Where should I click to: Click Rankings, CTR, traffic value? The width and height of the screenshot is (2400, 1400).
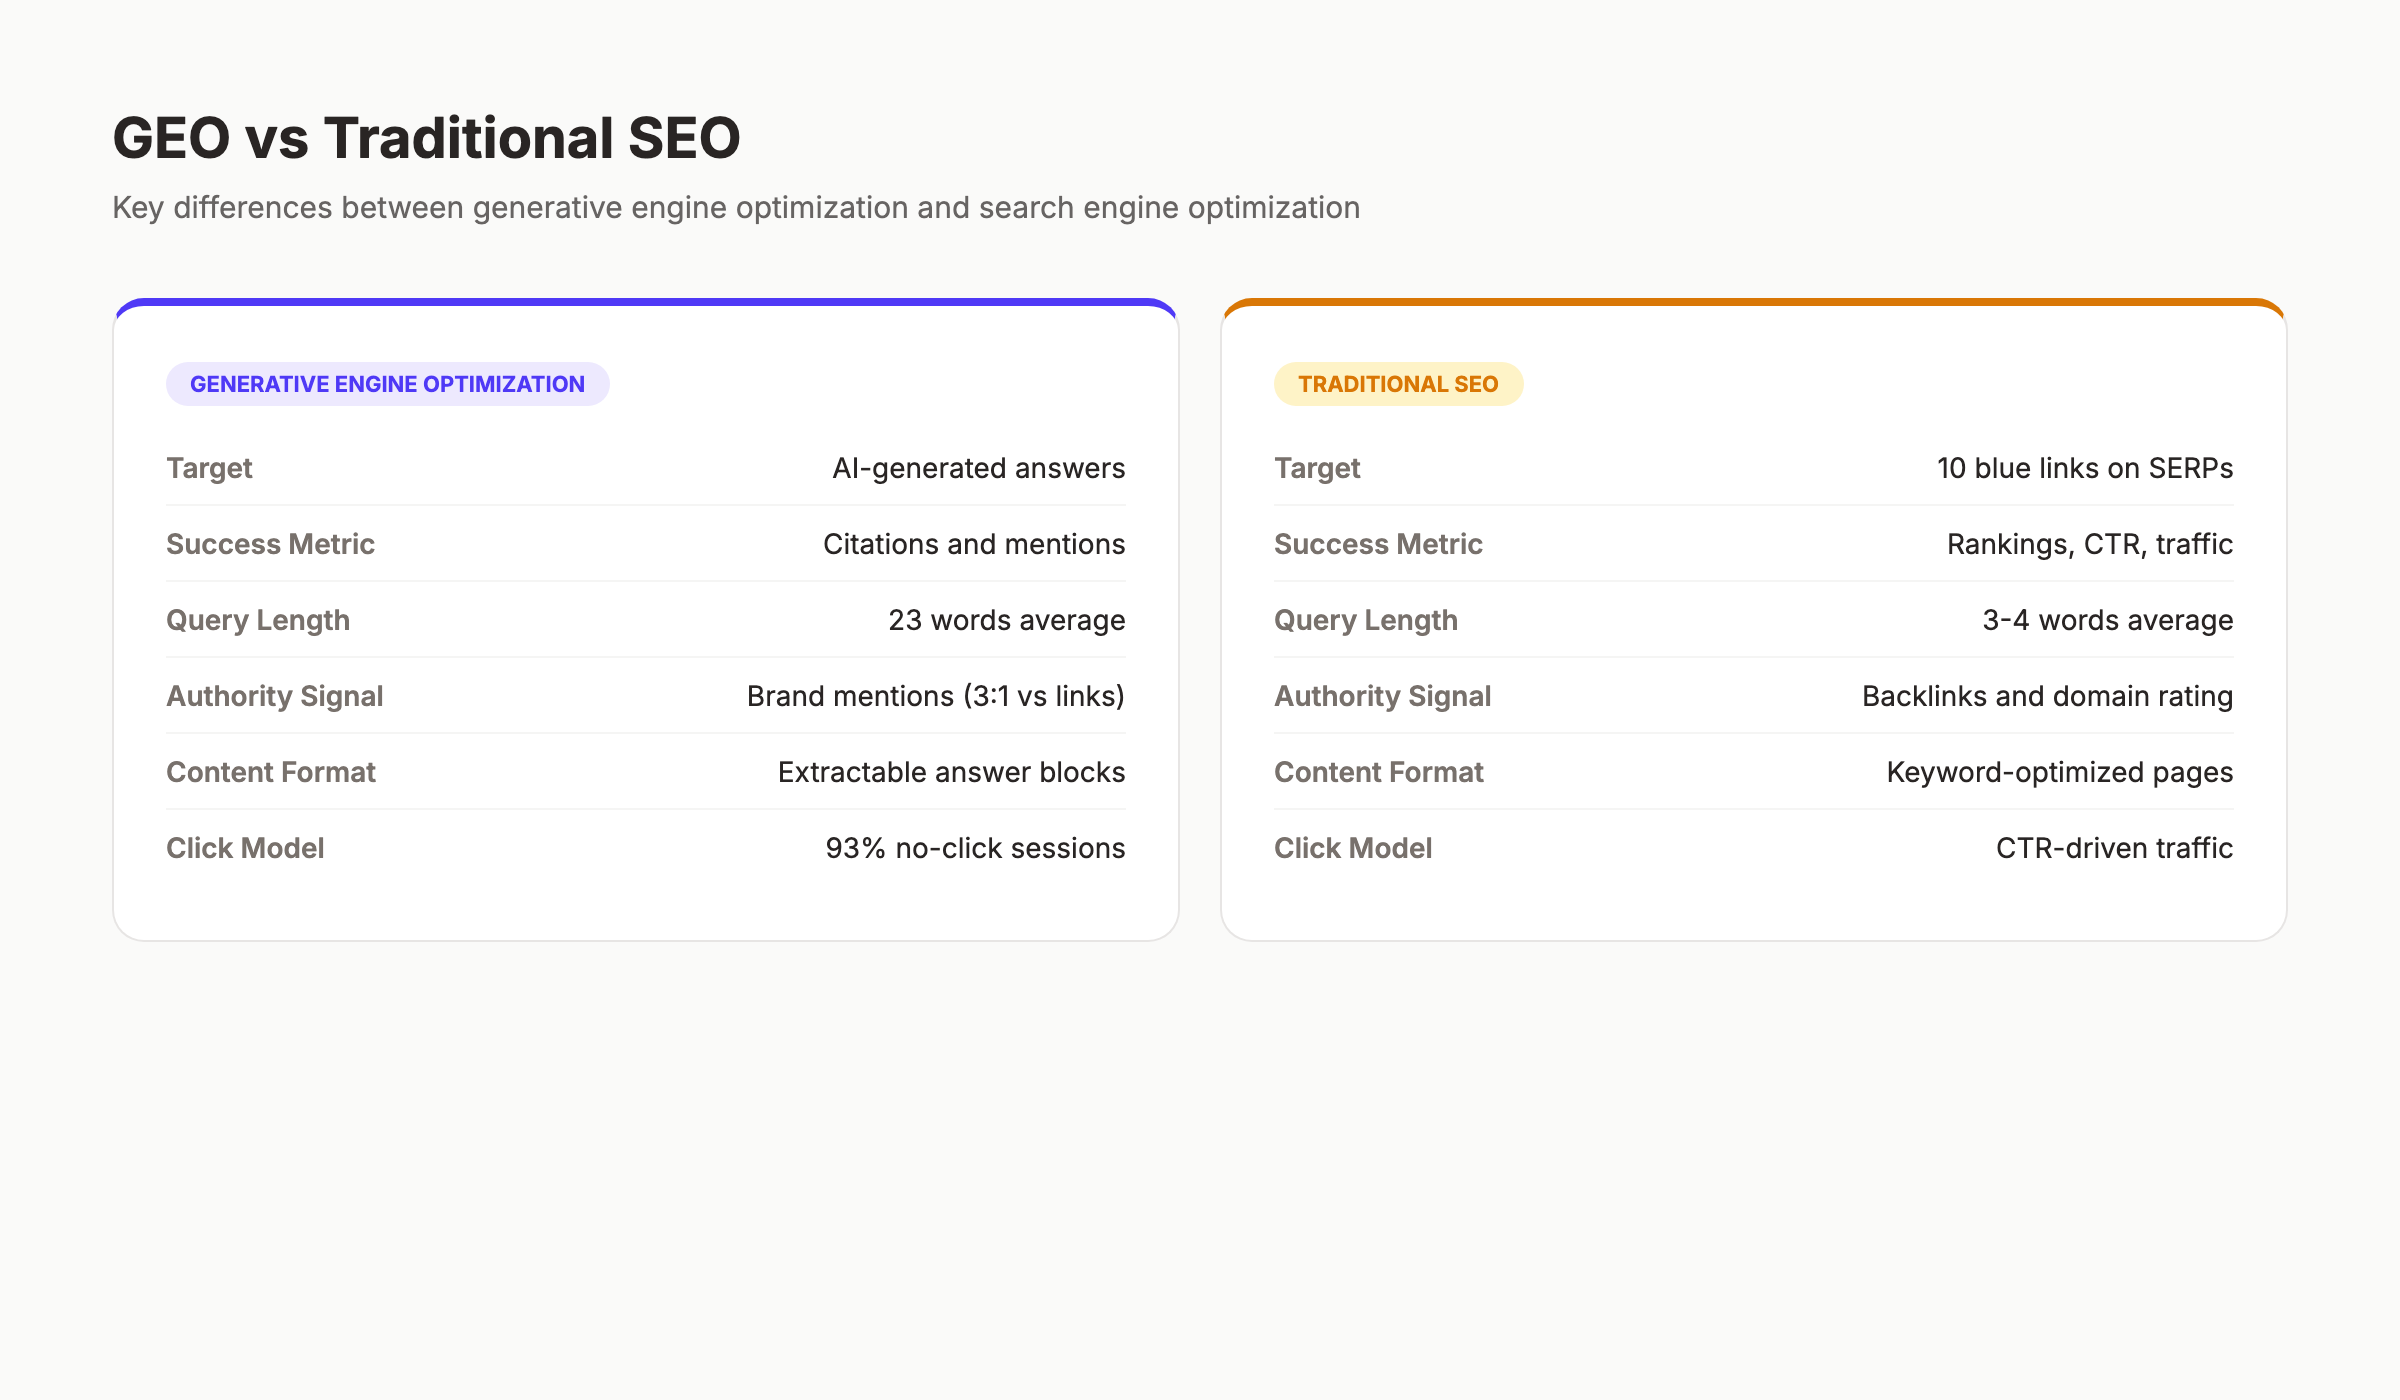2090,544
